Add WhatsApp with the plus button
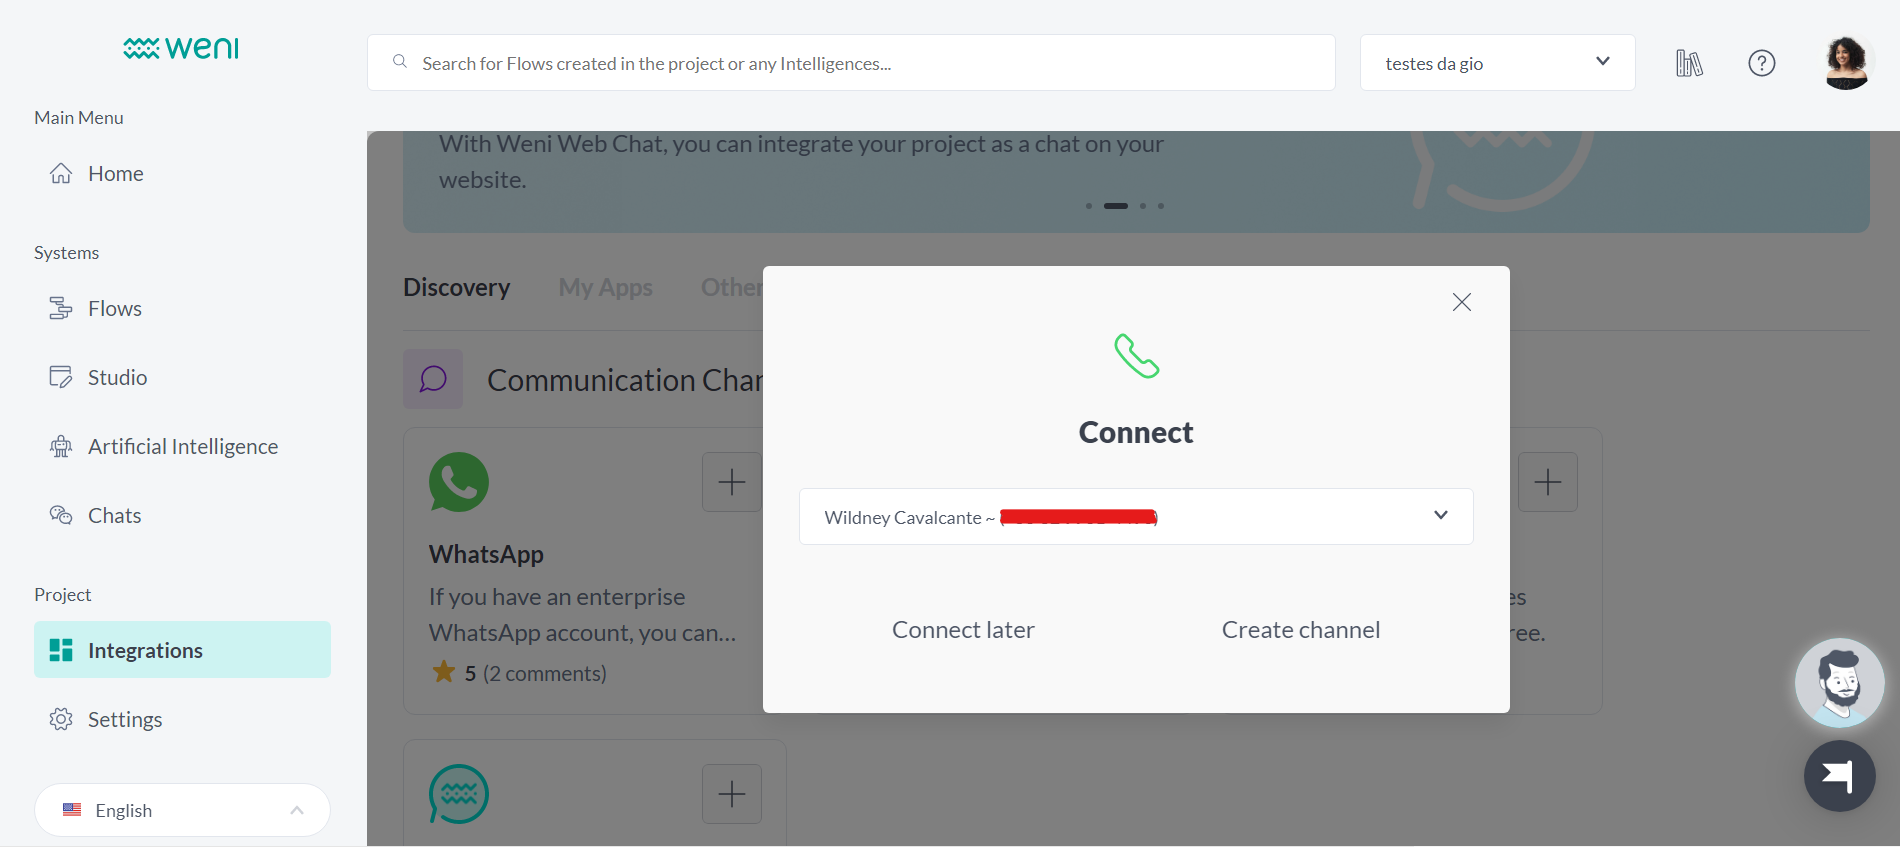The image size is (1900, 847). 731,481
